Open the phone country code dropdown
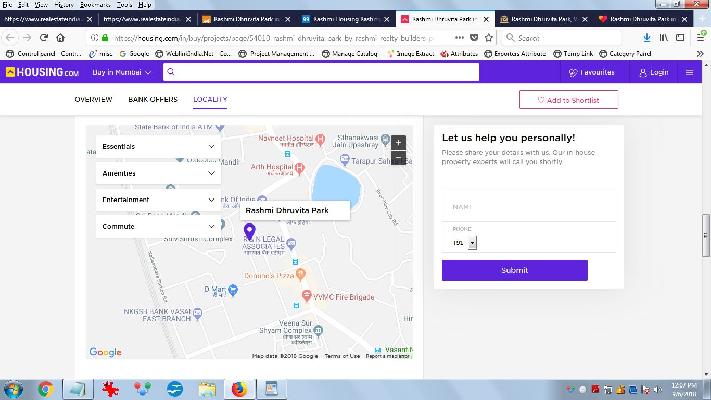The height and width of the screenshot is (400, 711). tap(472, 243)
